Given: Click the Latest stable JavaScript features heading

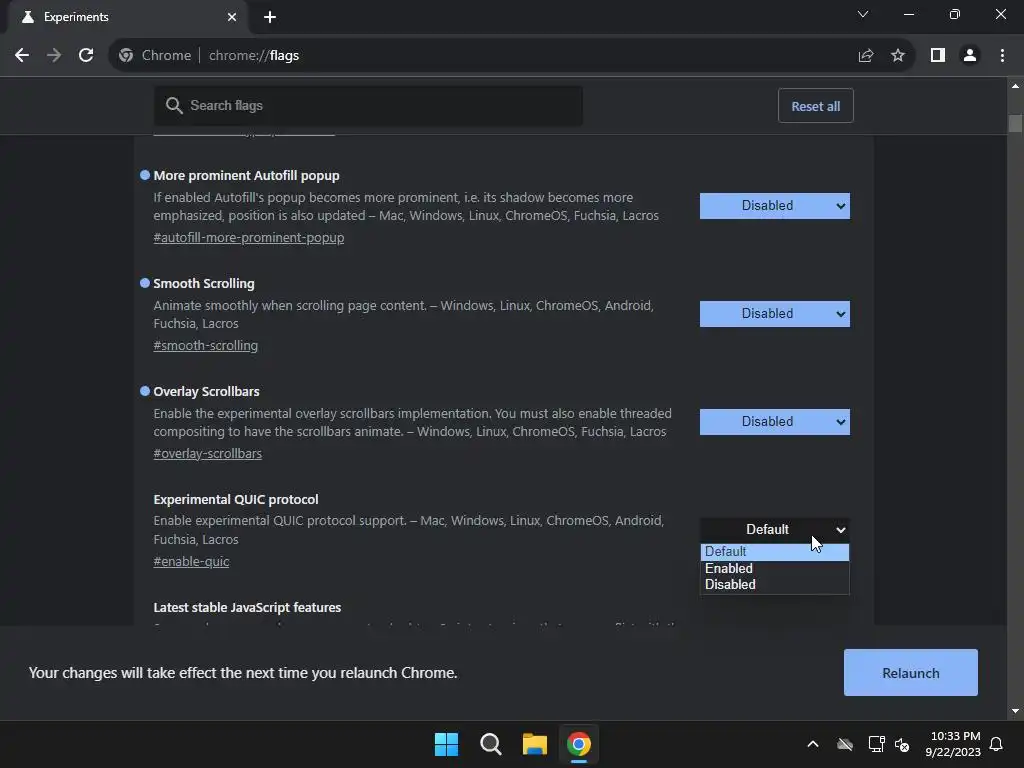Looking at the screenshot, I should coord(247,607).
